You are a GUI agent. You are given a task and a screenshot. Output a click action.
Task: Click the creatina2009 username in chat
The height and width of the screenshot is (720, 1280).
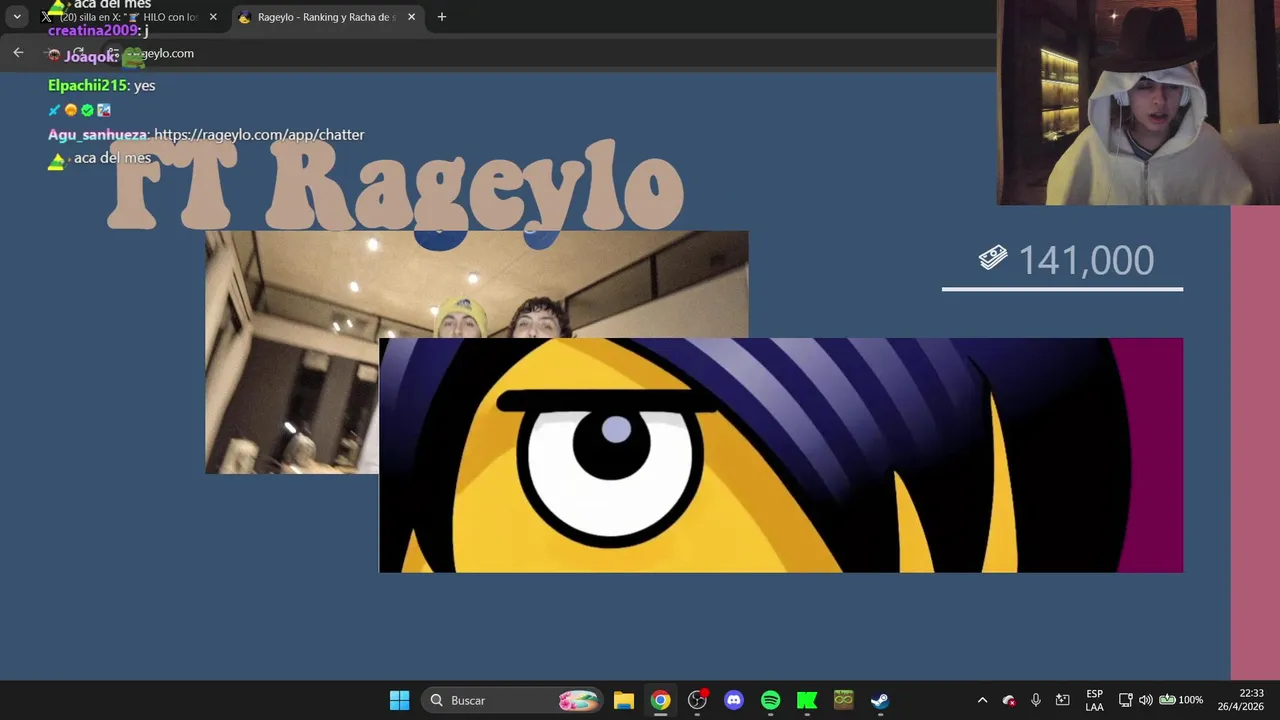91,30
